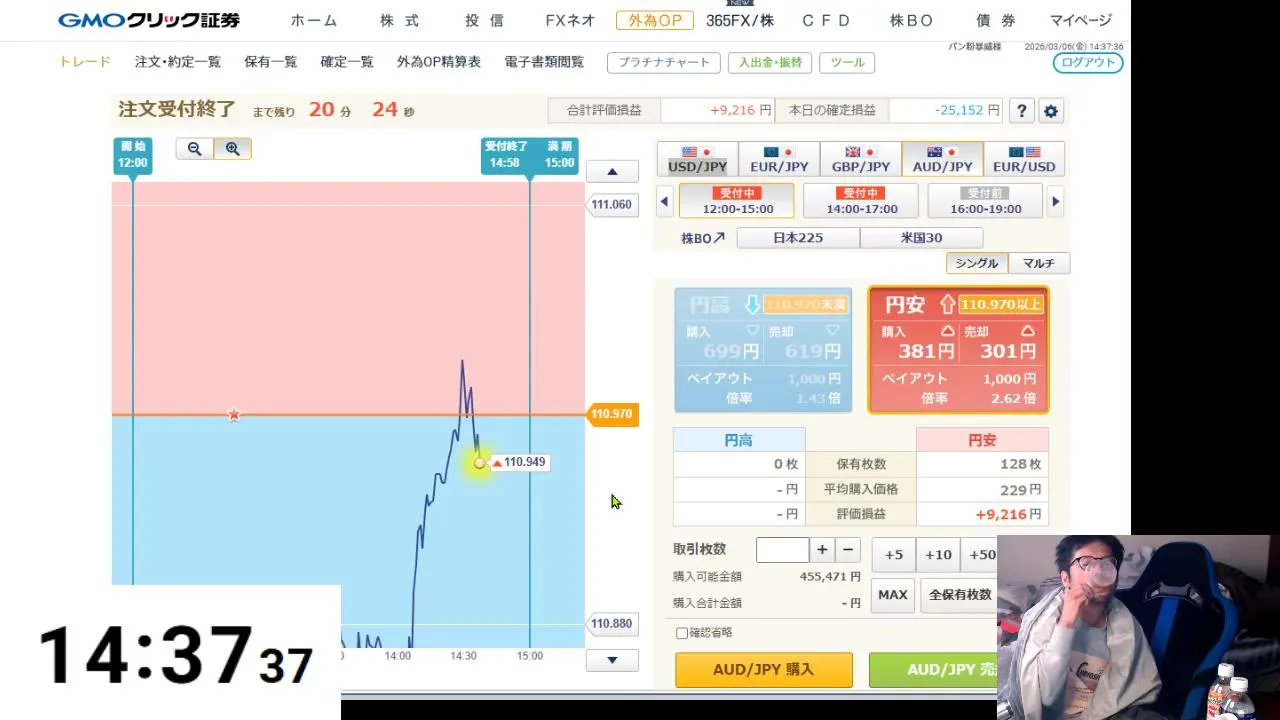The width and height of the screenshot is (1280, 720).
Task: Switch to シングル view mode
Action: [977, 263]
